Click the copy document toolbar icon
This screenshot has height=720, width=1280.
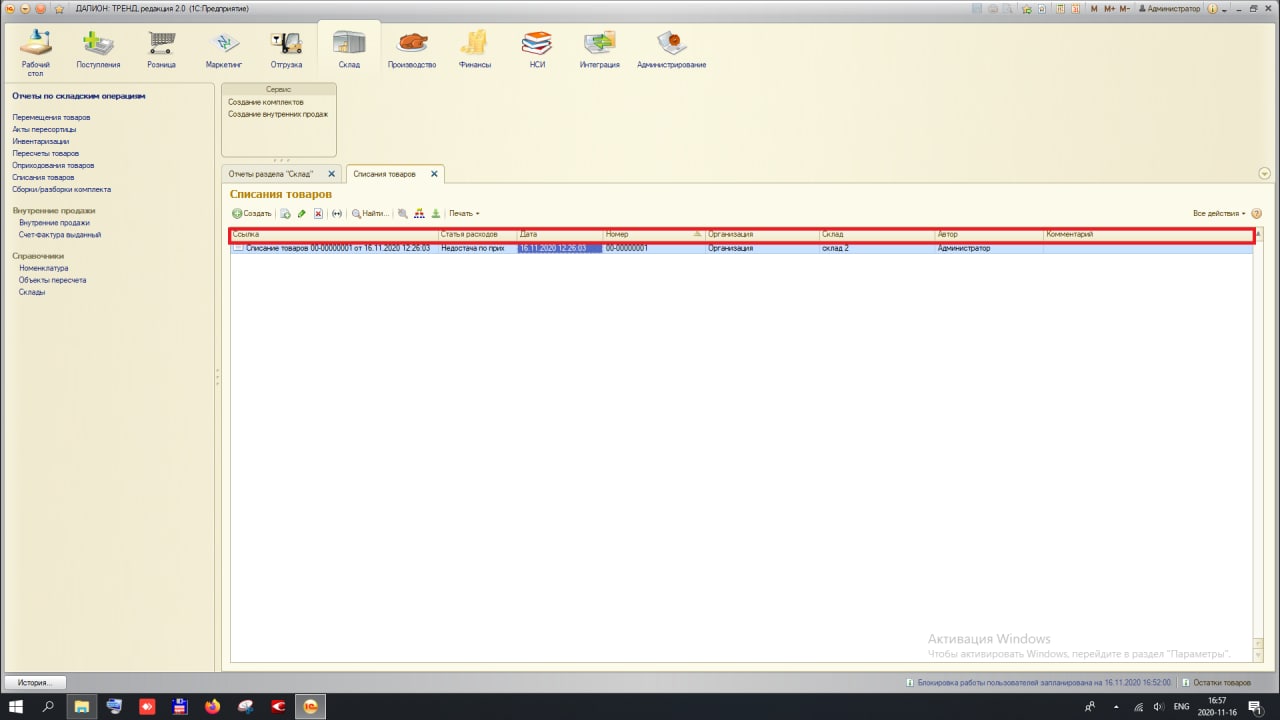[x=285, y=213]
